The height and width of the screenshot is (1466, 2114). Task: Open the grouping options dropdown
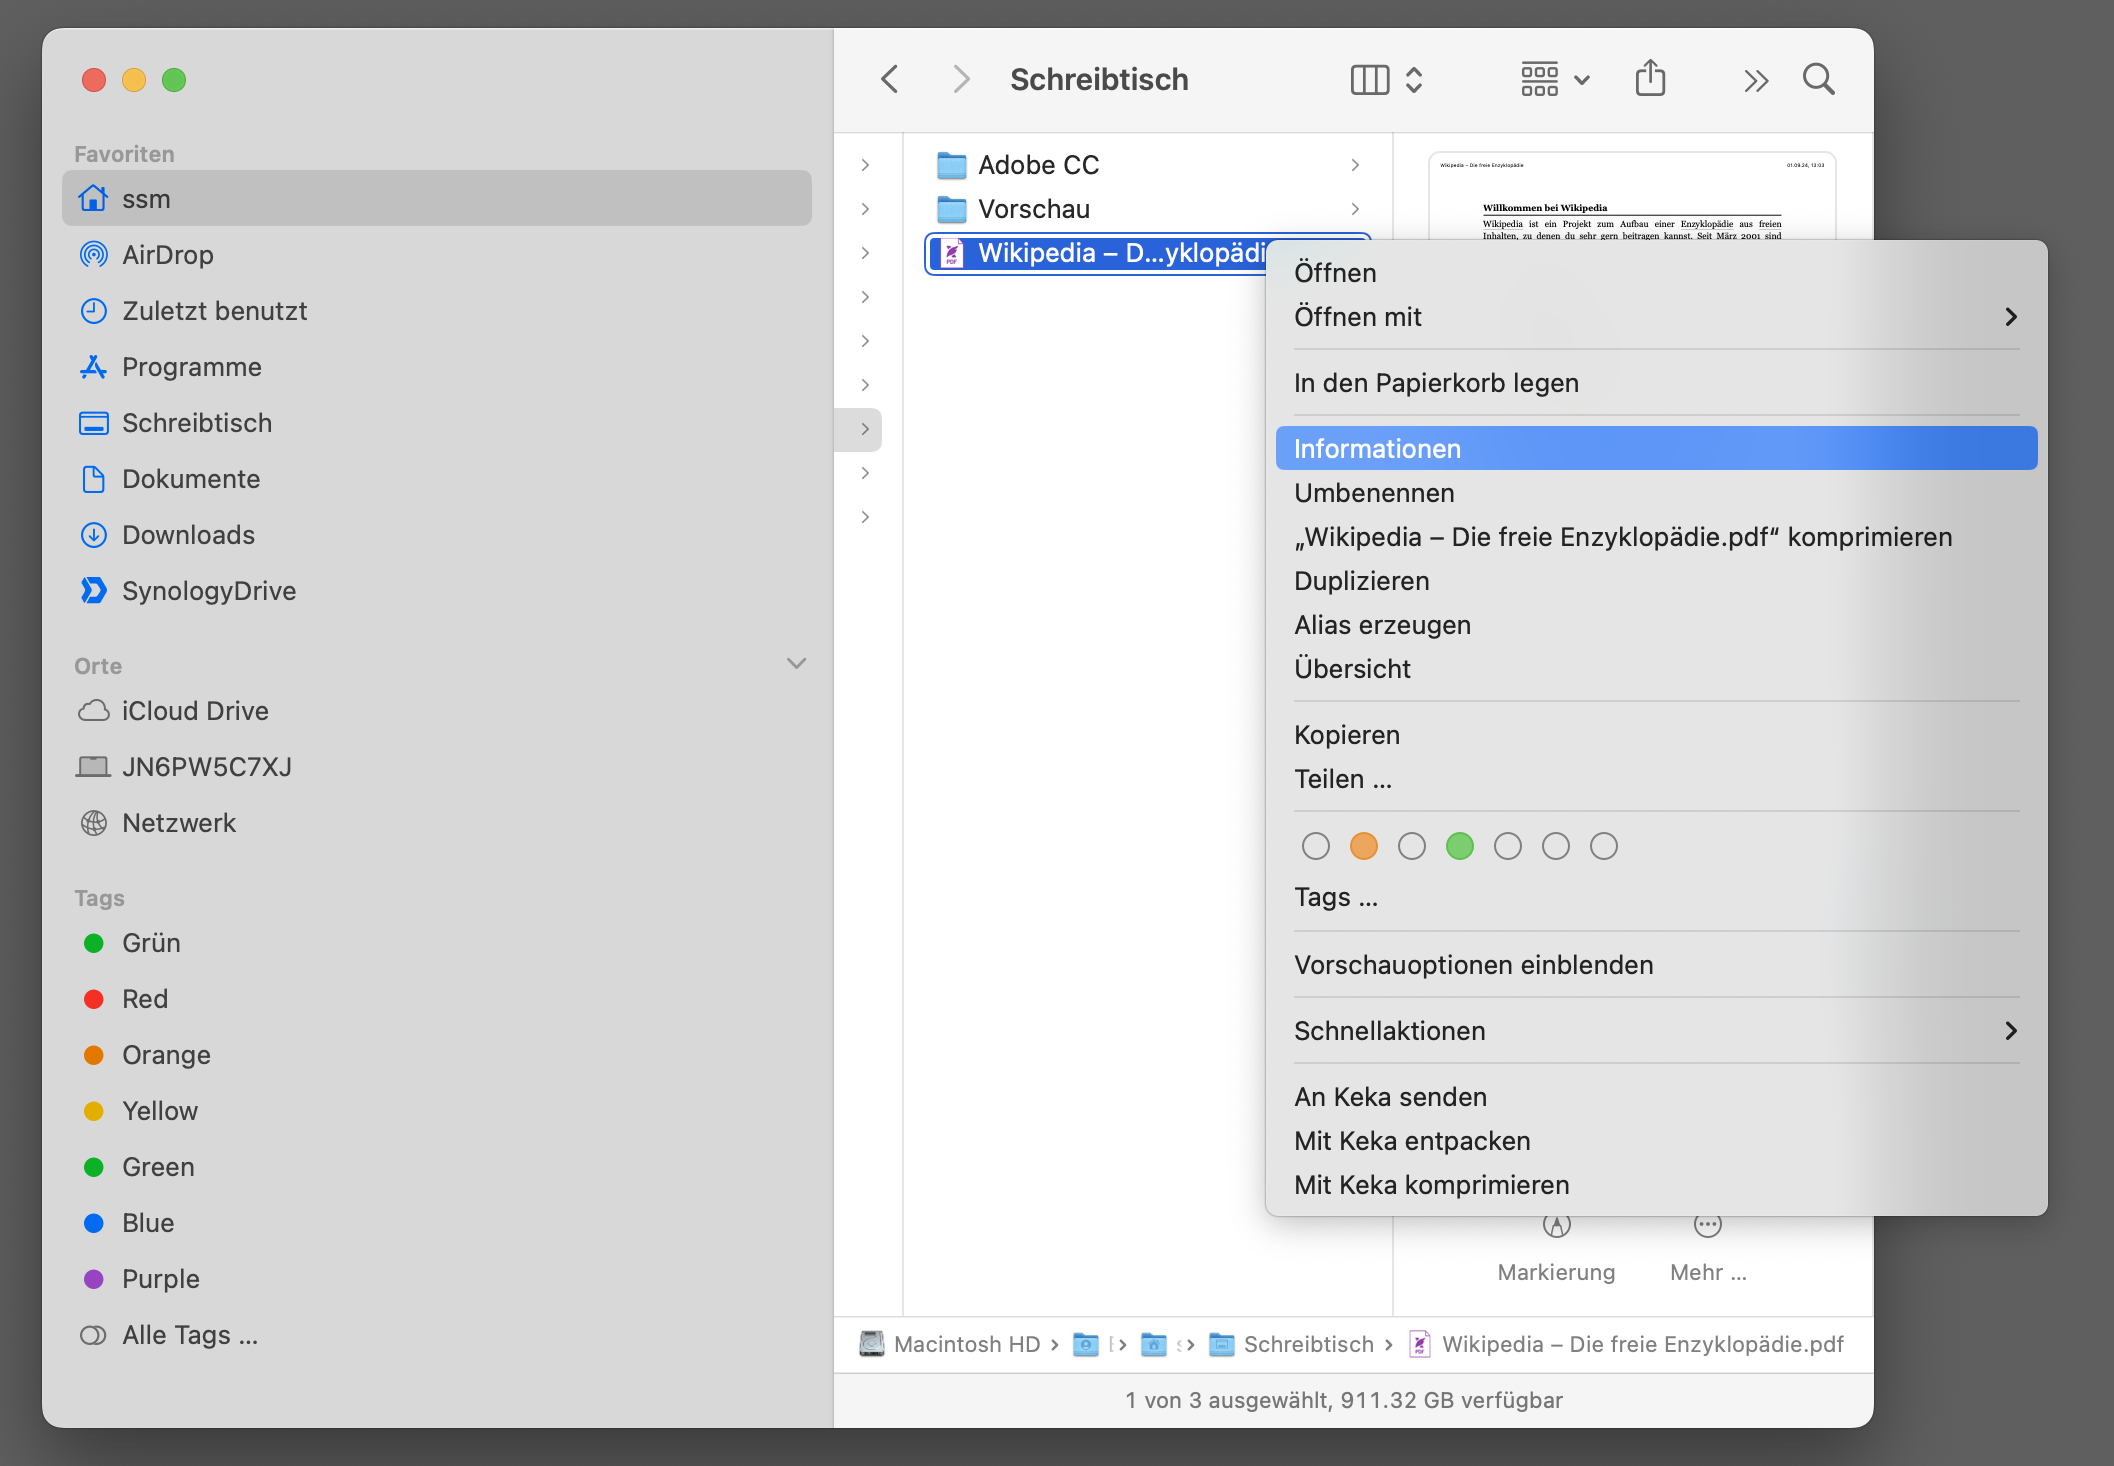pos(1554,79)
